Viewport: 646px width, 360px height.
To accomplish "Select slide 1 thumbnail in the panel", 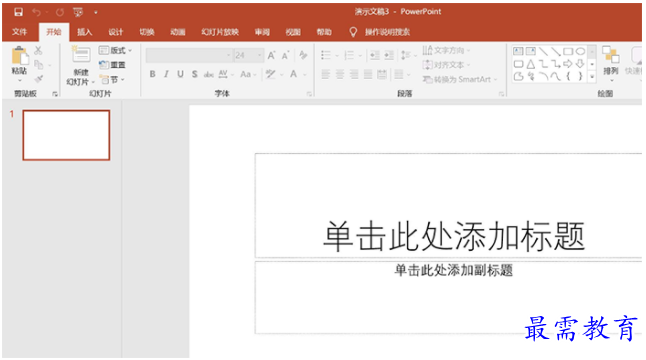I will click(x=66, y=135).
